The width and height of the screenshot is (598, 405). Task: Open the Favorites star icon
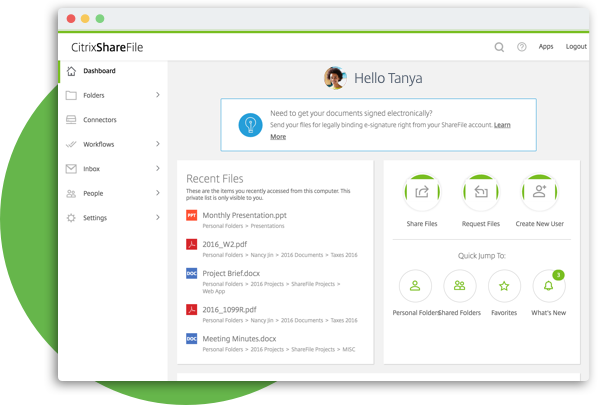(504, 286)
